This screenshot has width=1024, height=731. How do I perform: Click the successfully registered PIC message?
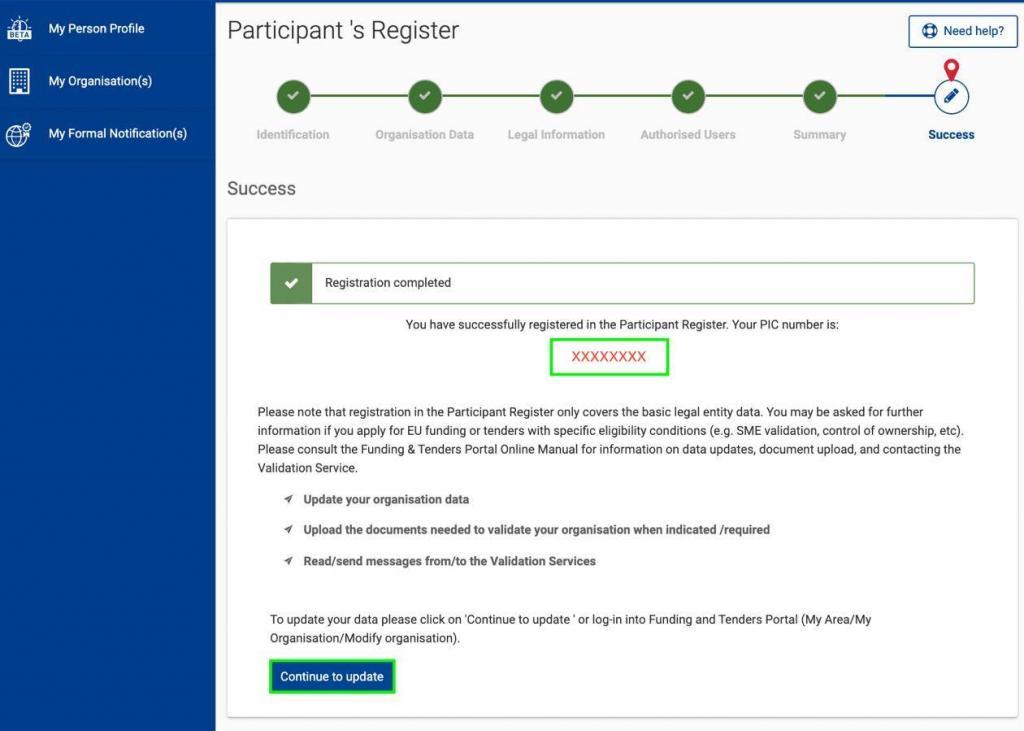[622, 325]
